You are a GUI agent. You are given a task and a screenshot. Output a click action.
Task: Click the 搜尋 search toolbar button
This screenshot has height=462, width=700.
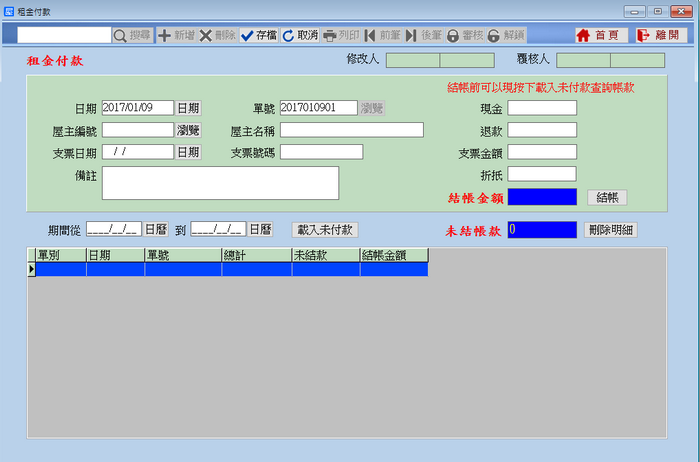click(133, 35)
